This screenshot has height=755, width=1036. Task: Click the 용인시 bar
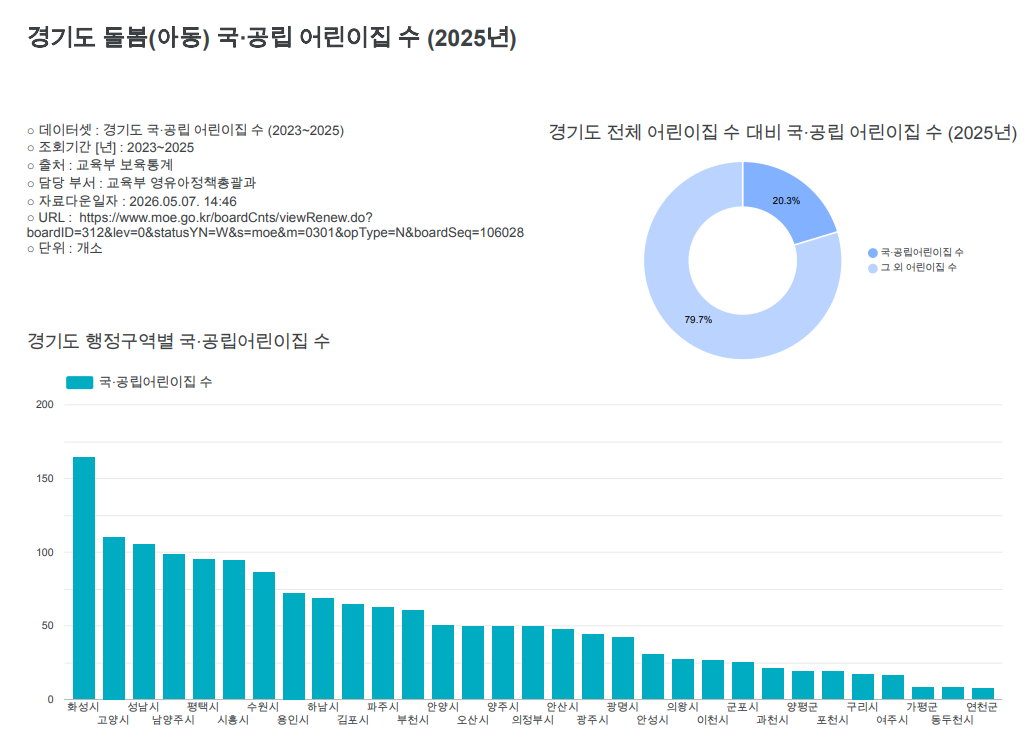click(x=294, y=646)
